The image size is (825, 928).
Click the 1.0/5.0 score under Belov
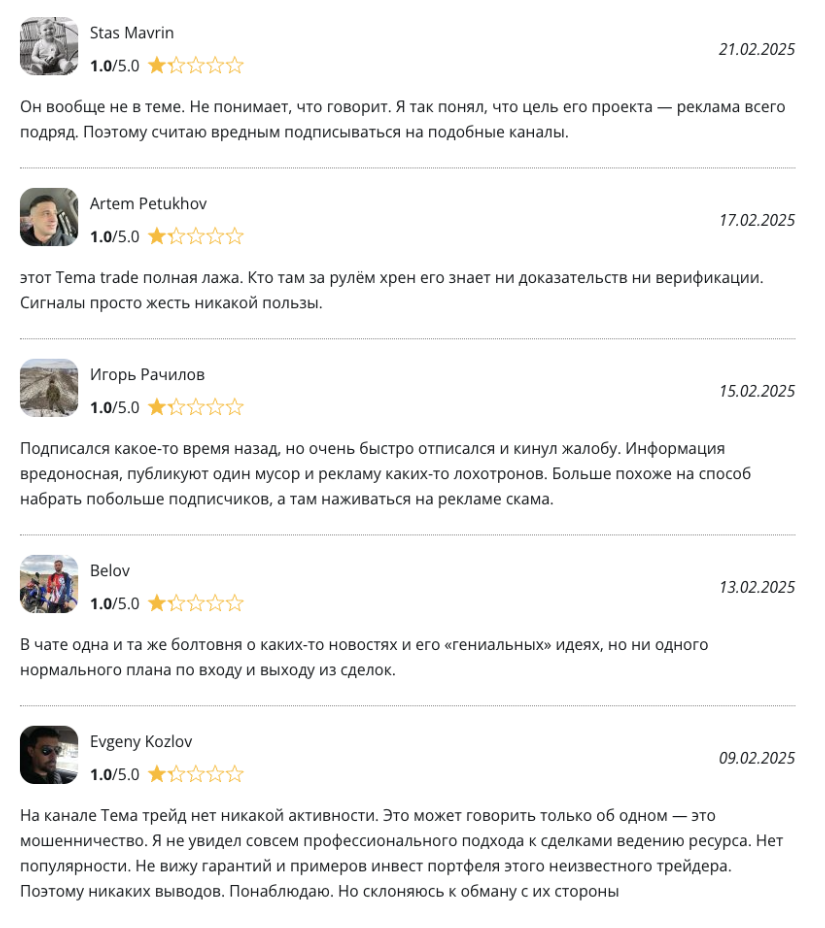115,604
